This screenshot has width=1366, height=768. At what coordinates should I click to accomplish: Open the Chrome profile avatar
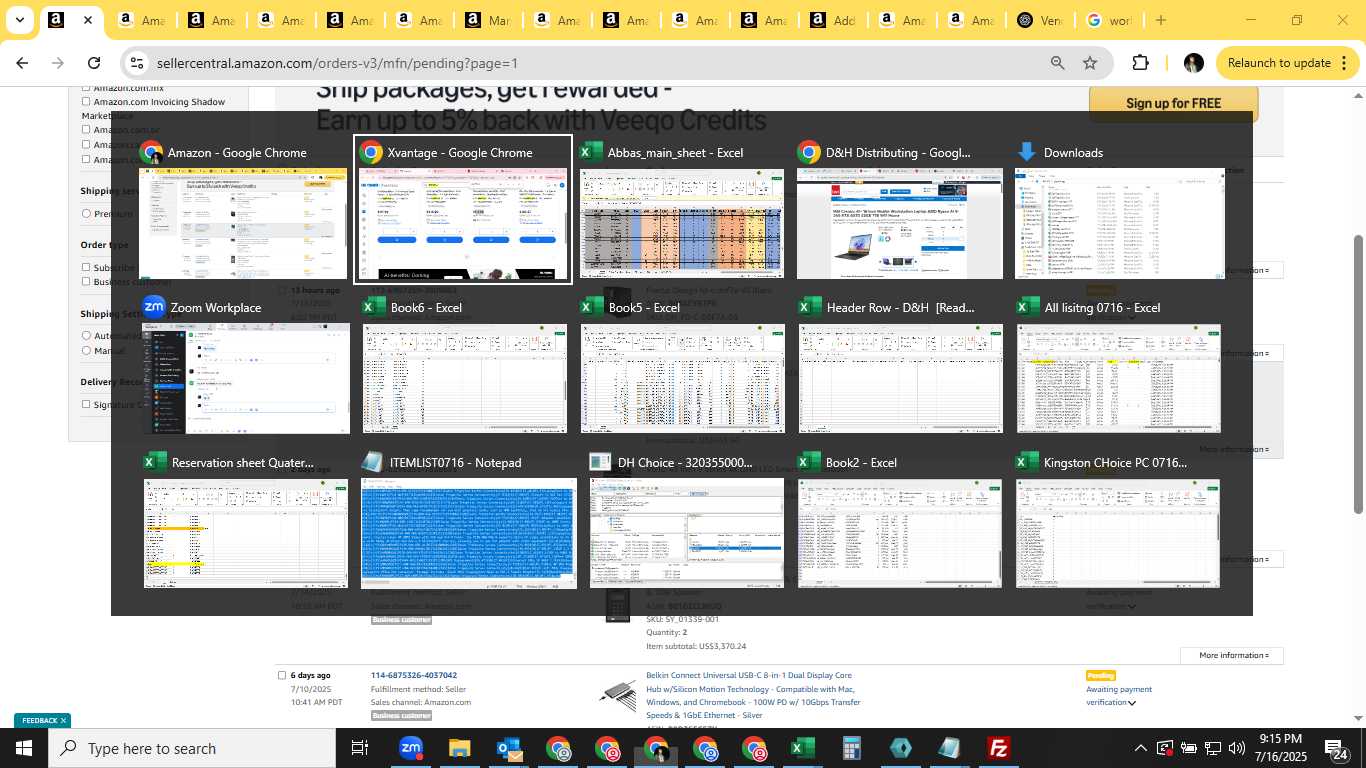click(x=1193, y=63)
